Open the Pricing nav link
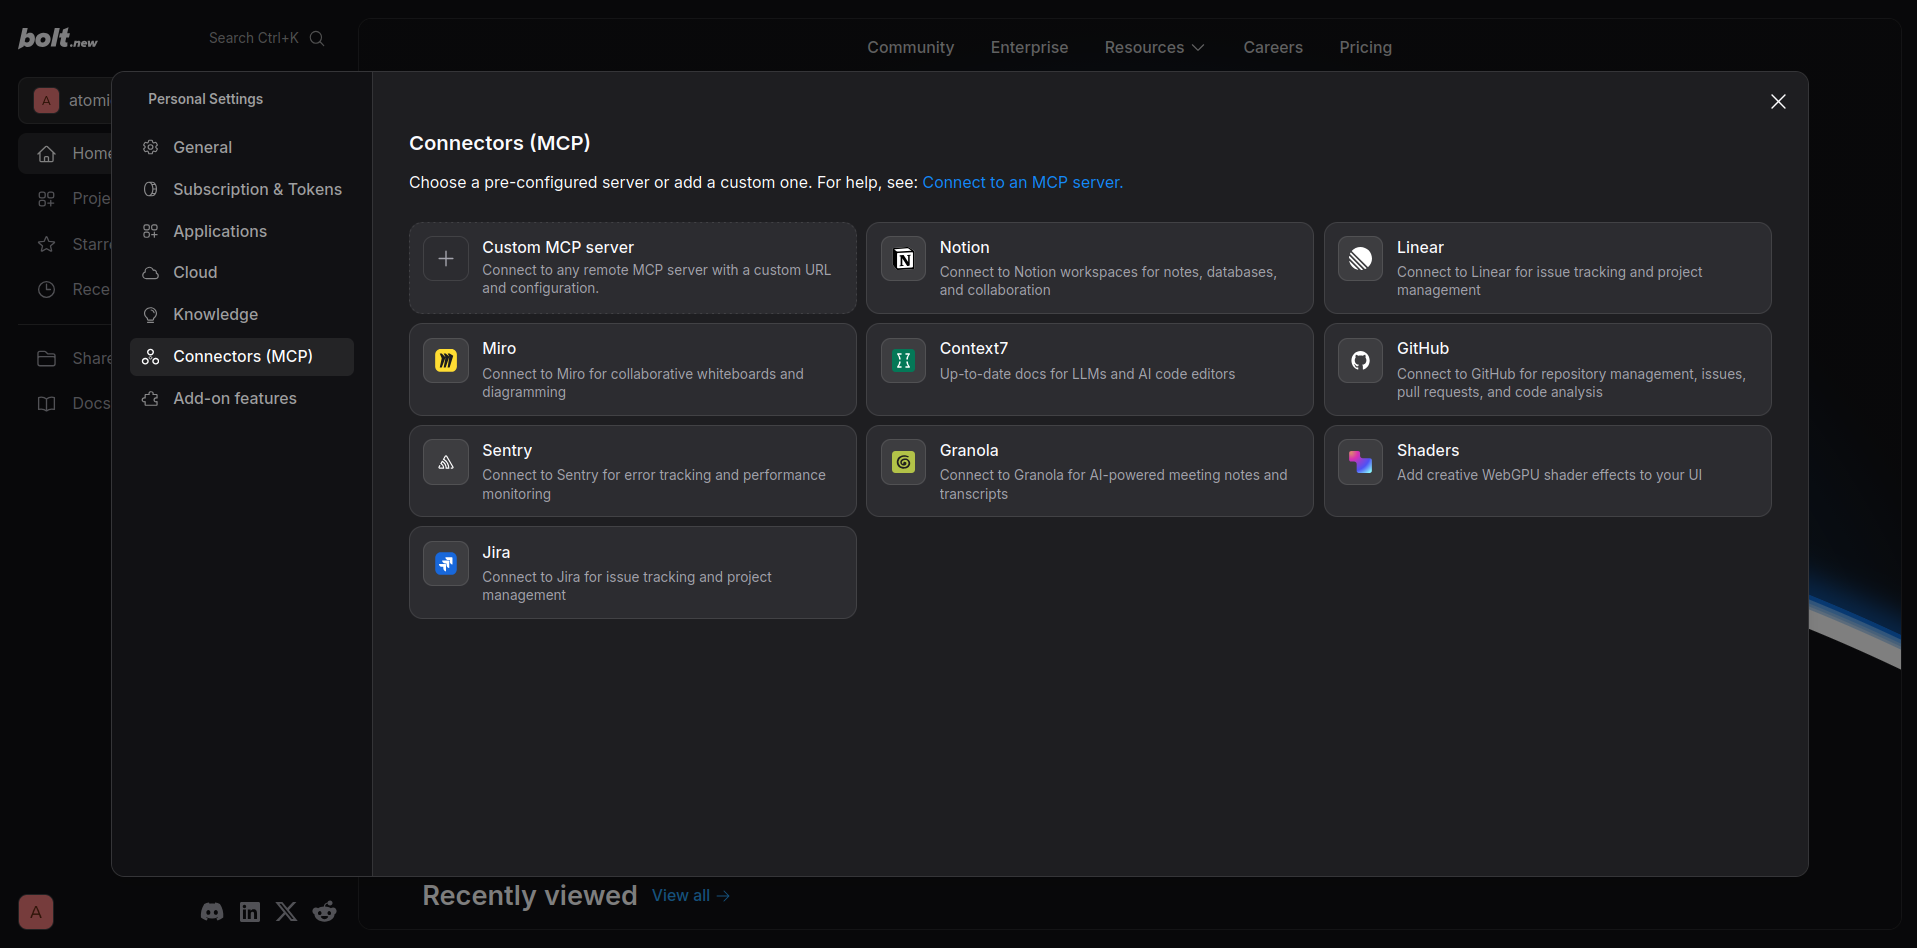The height and width of the screenshot is (948, 1917). coord(1365,47)
